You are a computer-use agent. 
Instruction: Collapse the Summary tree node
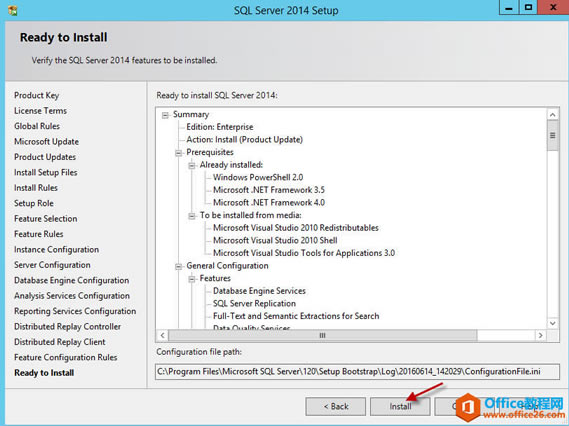pyautogui.click(x=165, y=115)
